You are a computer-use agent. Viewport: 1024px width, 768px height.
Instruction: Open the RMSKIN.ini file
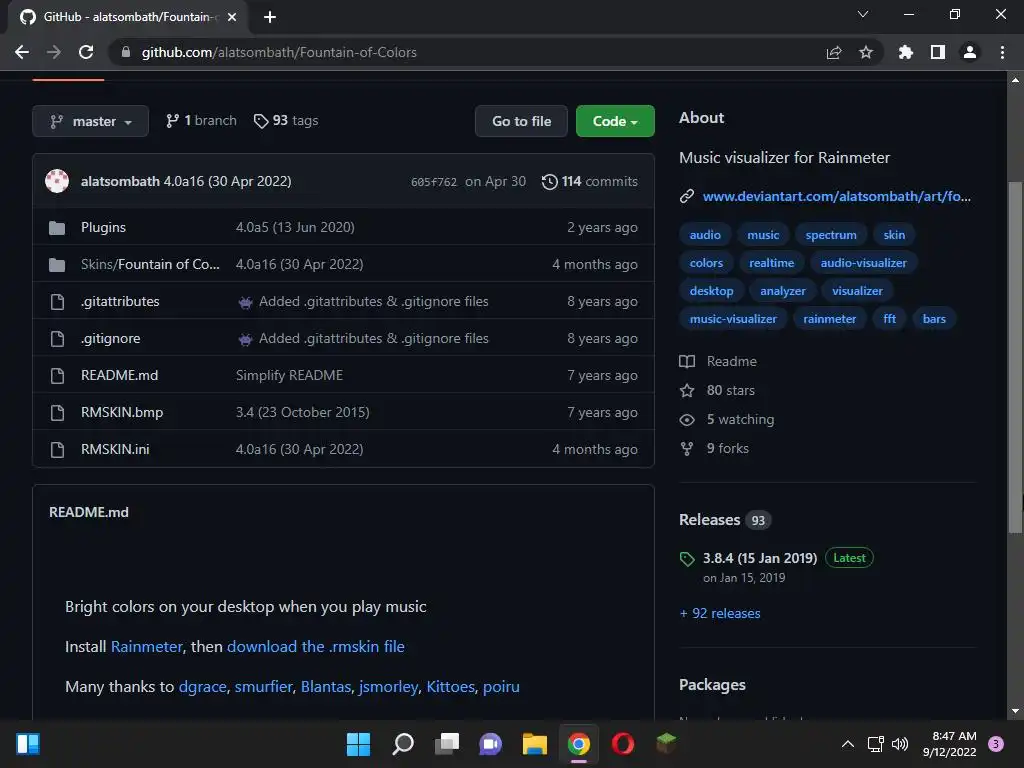(x=115, y=449)
